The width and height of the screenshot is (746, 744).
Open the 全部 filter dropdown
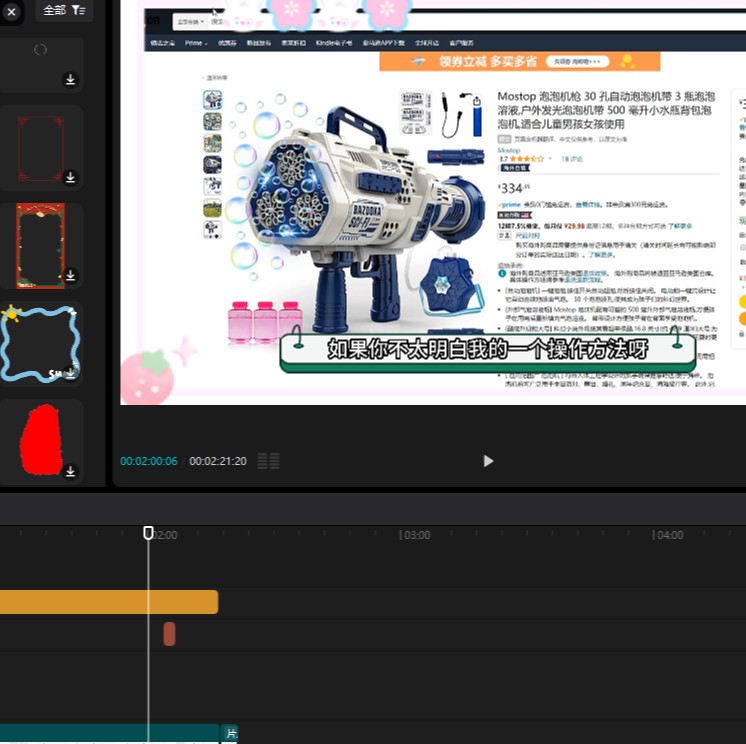(64, 10)
